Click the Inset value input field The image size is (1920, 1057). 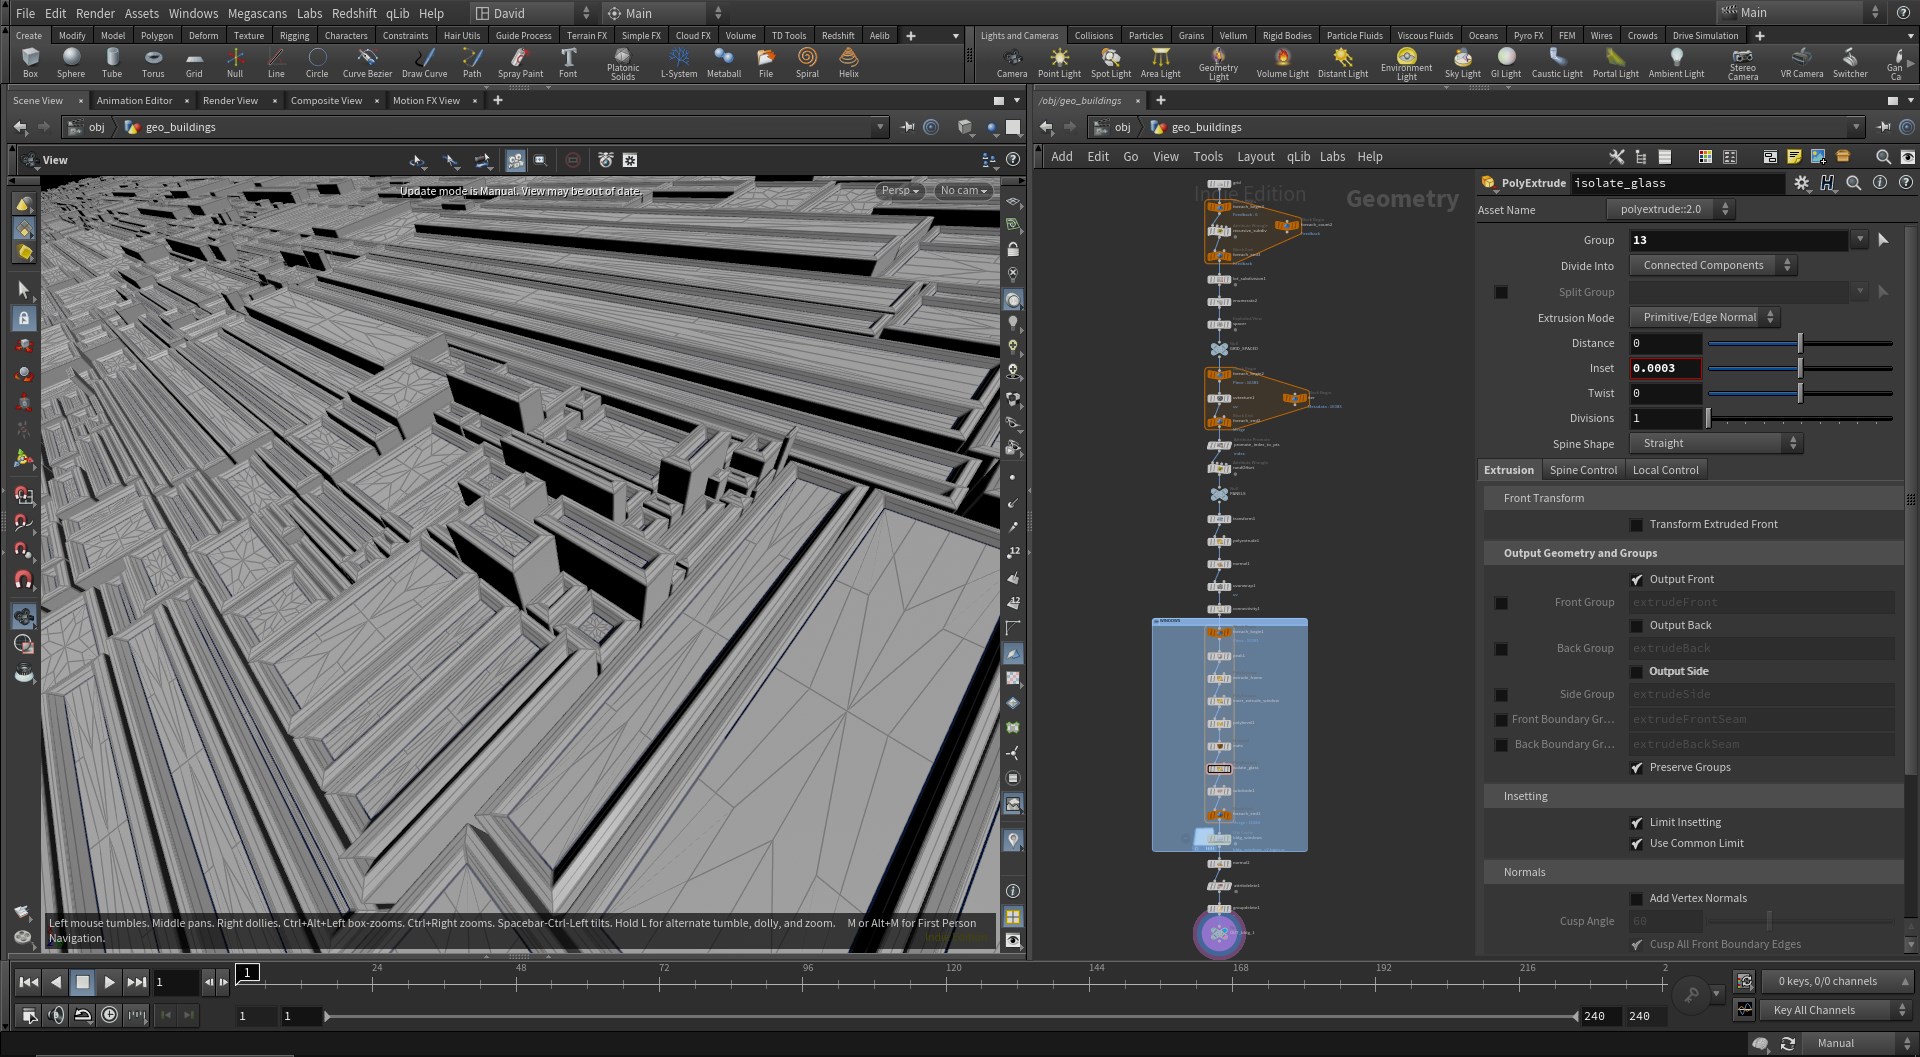[1665, 368]
